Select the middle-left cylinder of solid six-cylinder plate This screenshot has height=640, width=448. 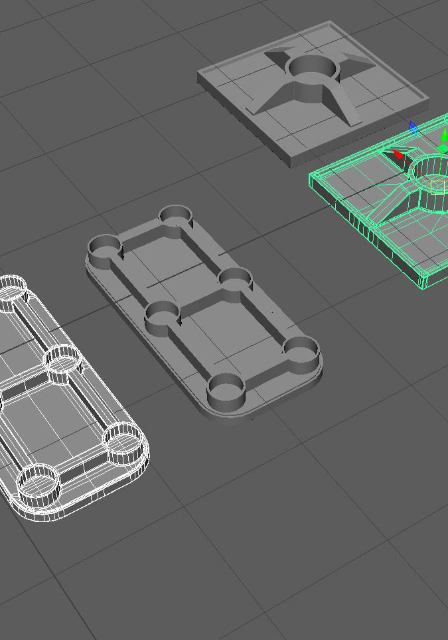click(162, 317)
